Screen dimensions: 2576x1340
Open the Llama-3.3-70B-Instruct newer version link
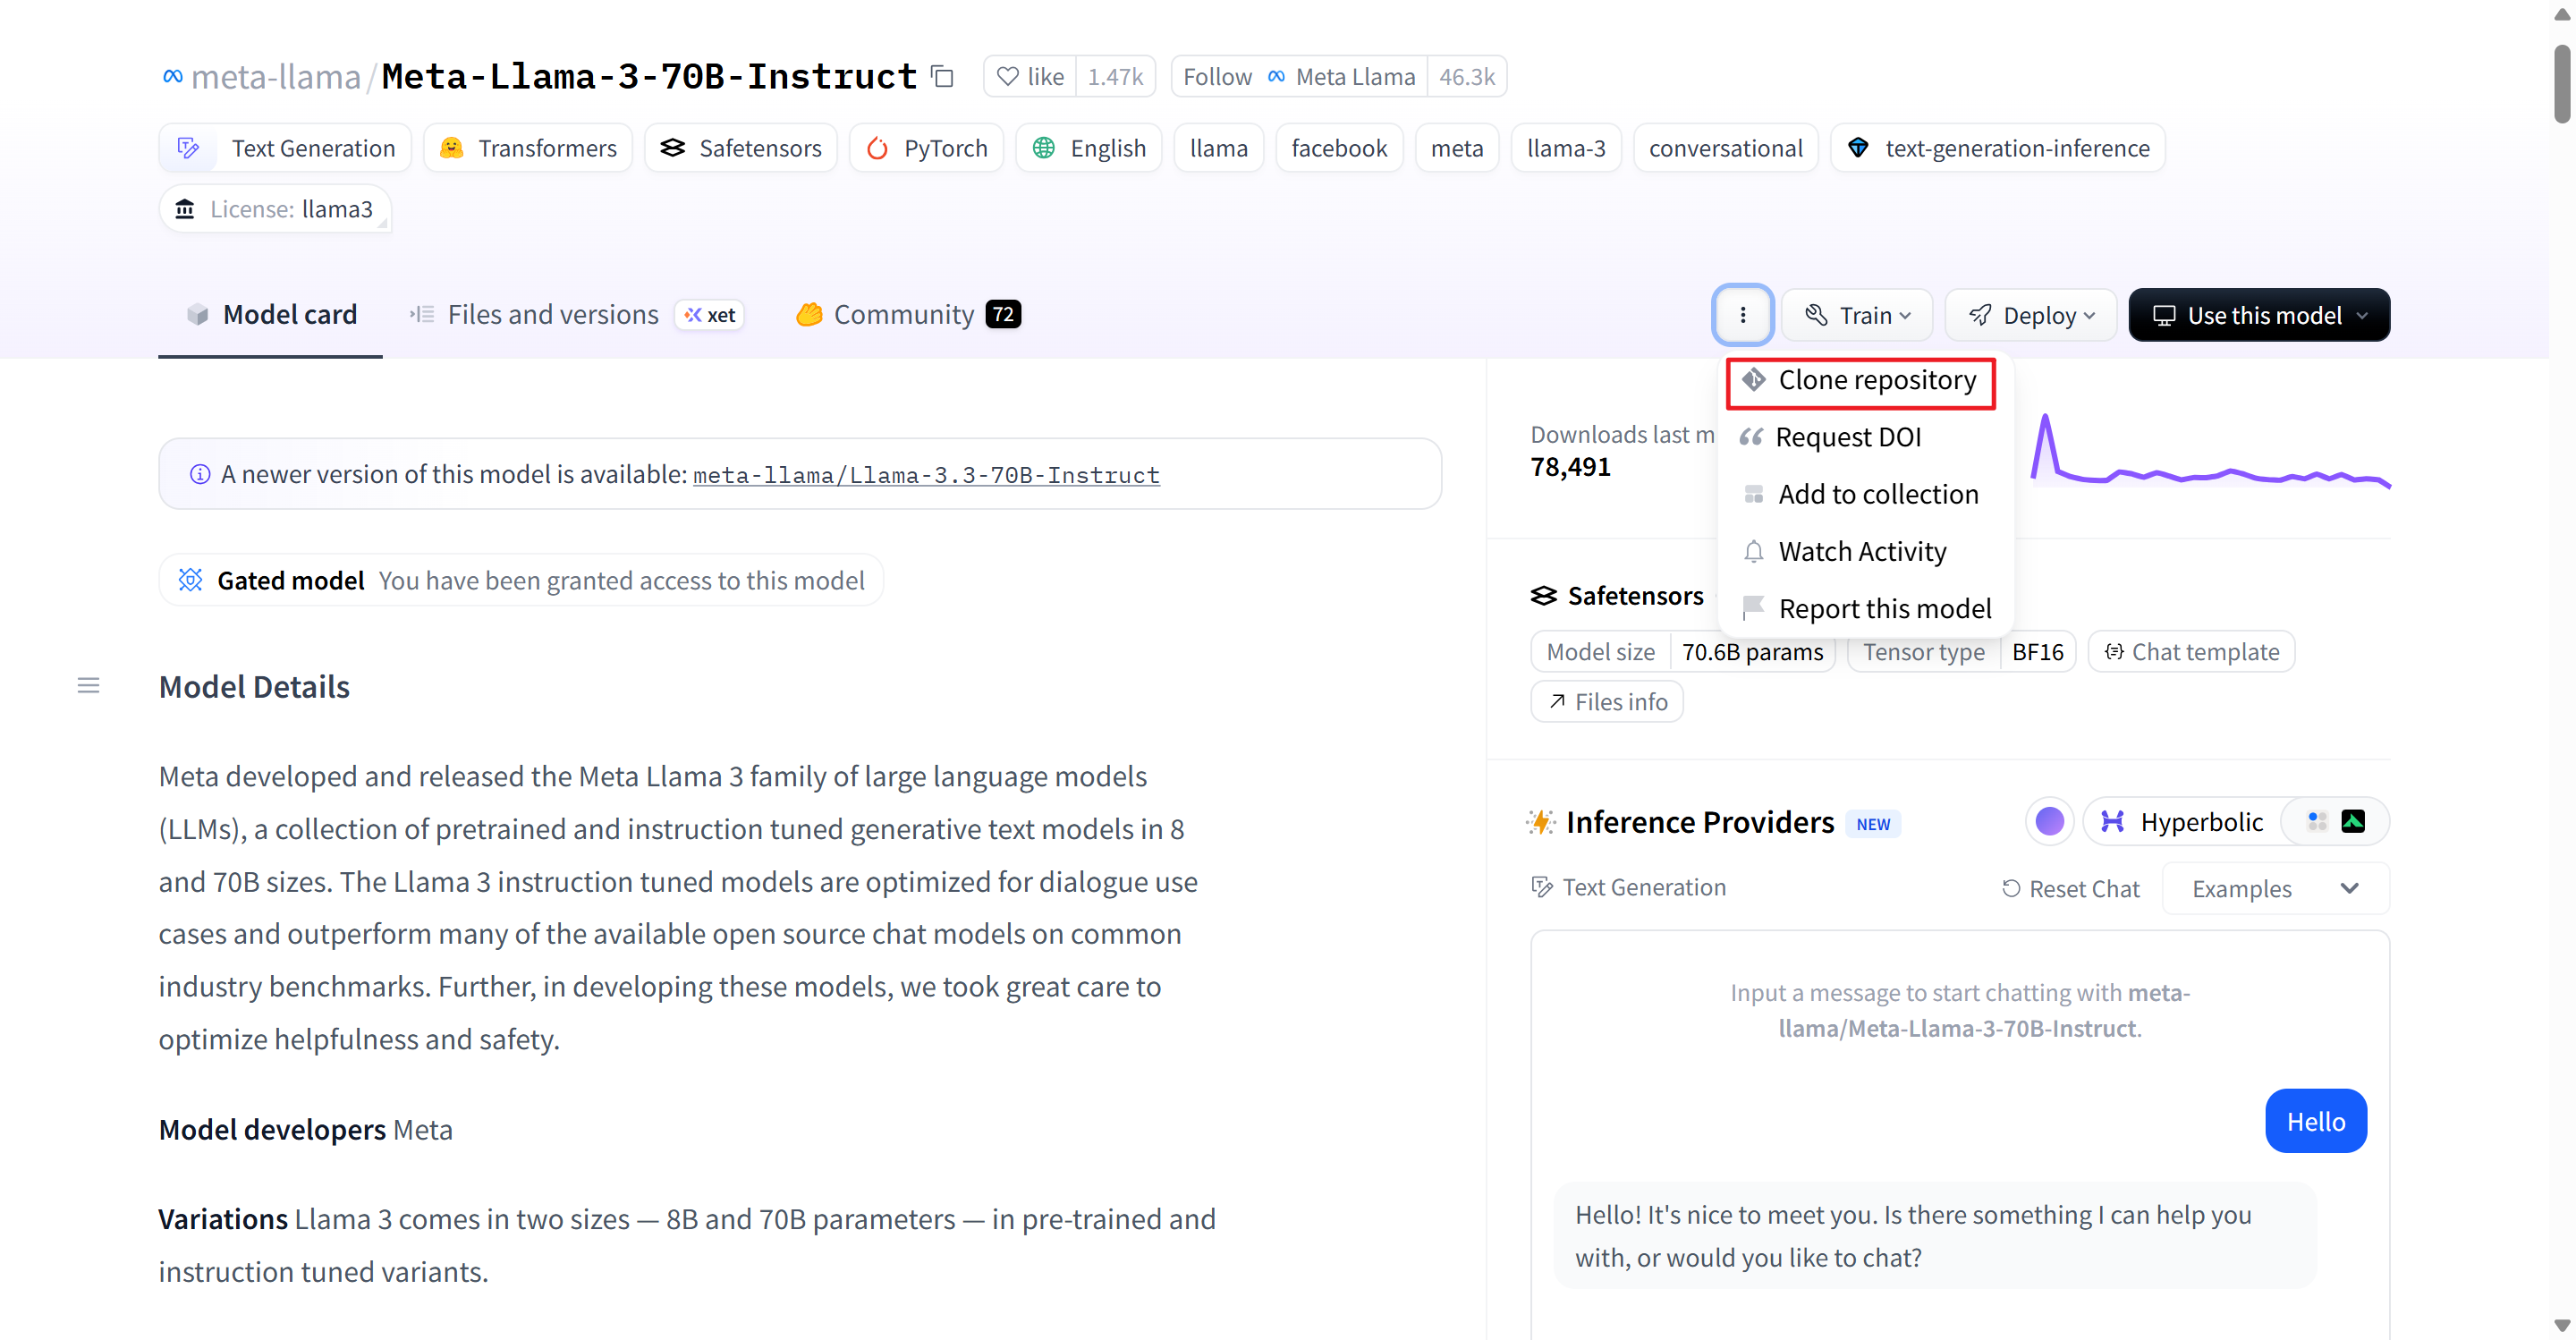click(925, 475)
